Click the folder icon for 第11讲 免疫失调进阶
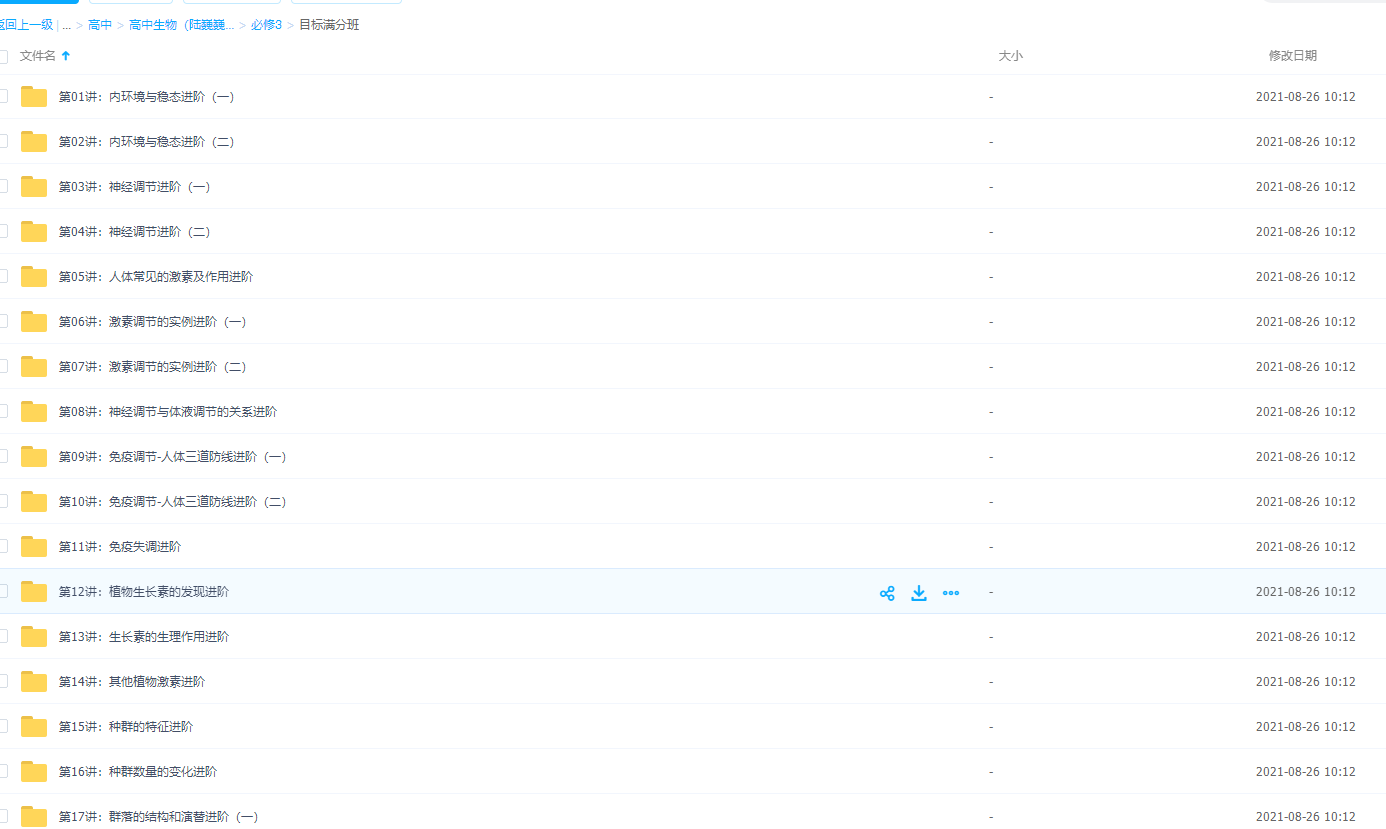1386x829 pixels. point(34,547)
